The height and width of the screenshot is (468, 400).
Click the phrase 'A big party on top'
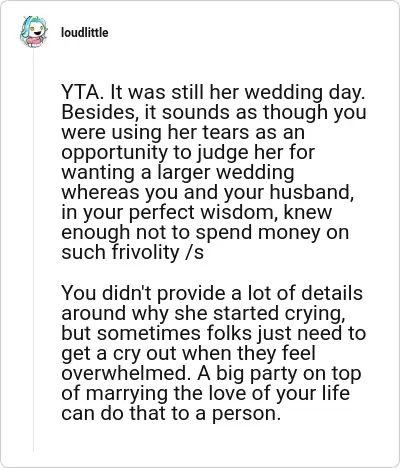(x=279, y=373)
